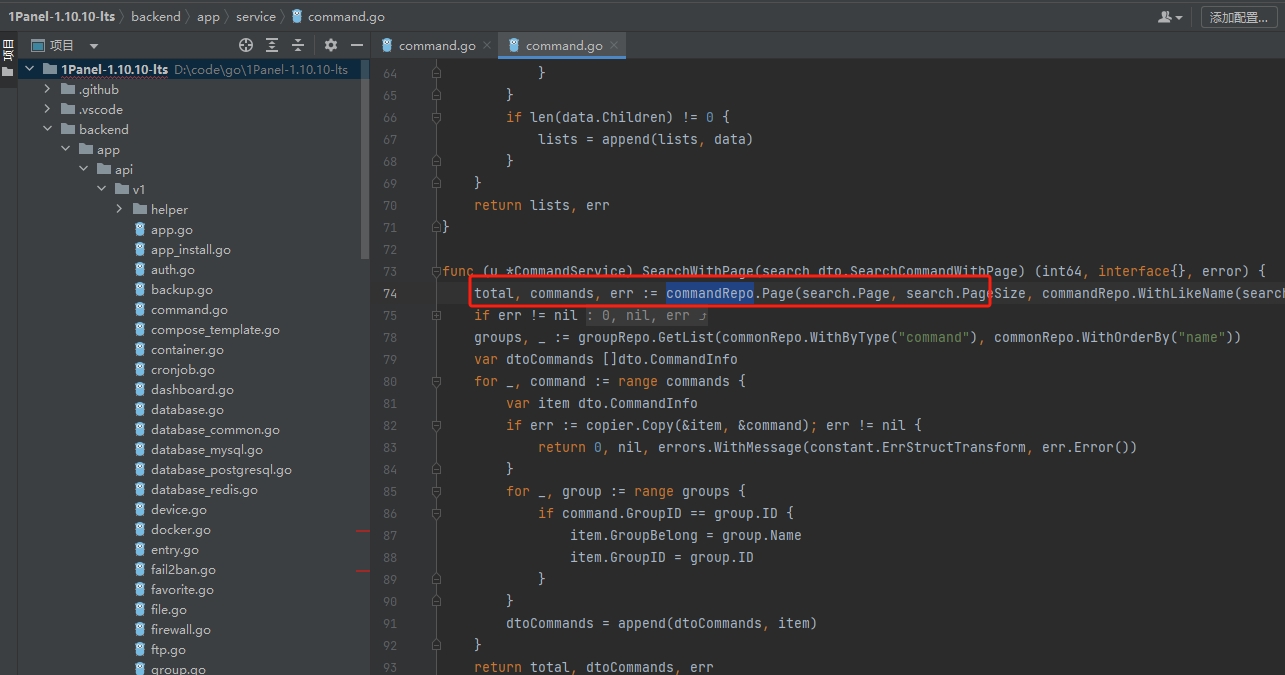This screenshot has height=675, width=1285.
Task: Collapse the backend folder
Action: (x=47, y=129)
